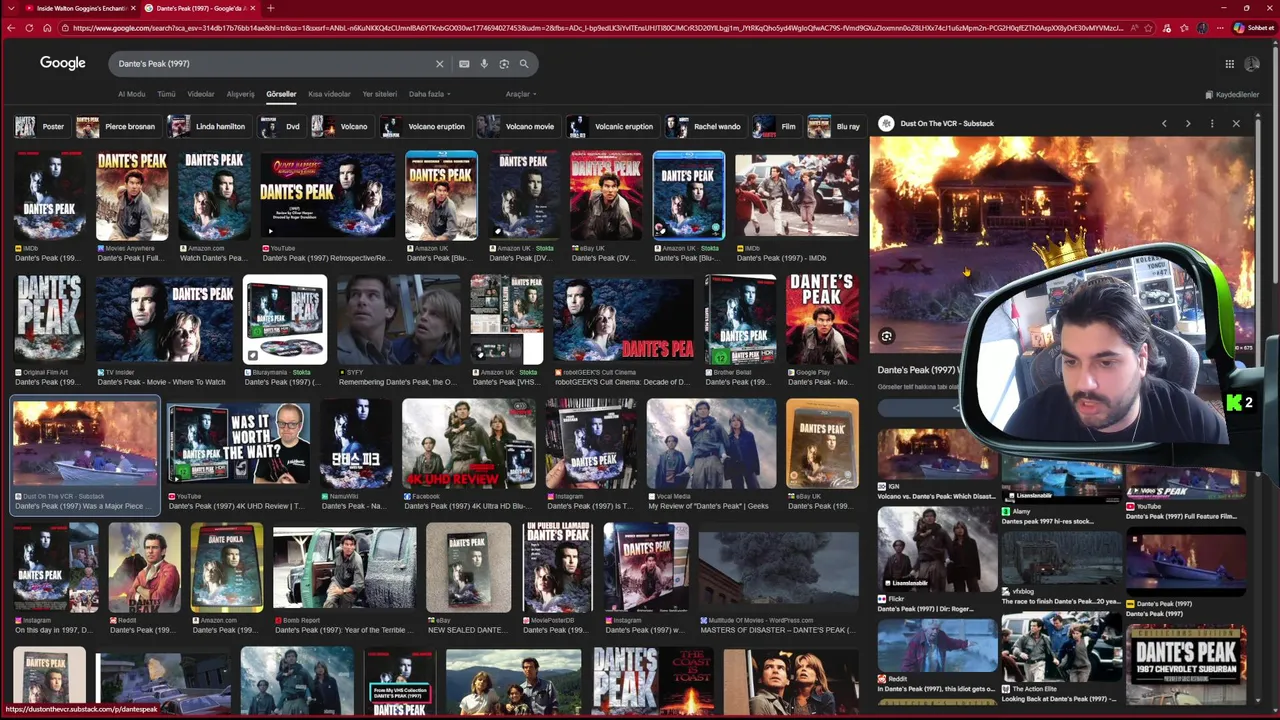Filter images by the Volcano eruption chip
This screenshot has width=1280, height=720.
(x=424, y=127)
